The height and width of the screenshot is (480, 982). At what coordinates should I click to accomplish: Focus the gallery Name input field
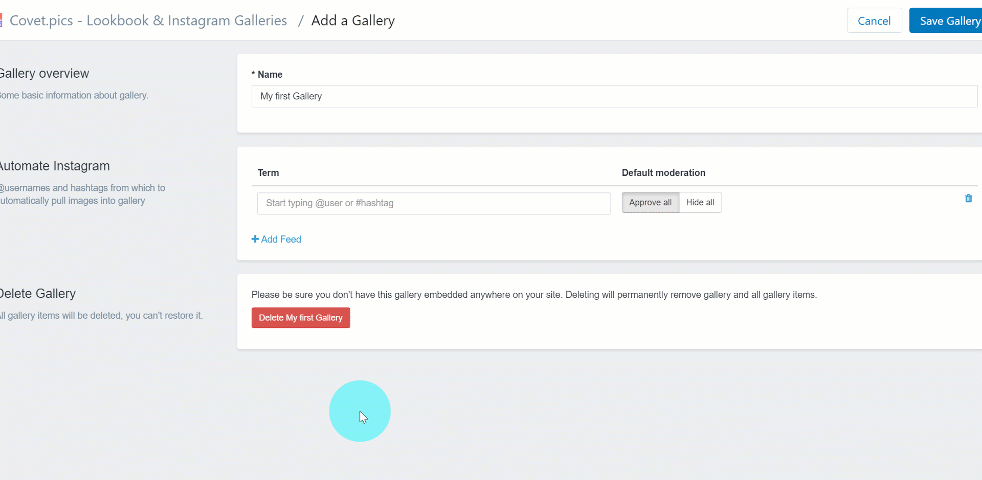[614, 97]
